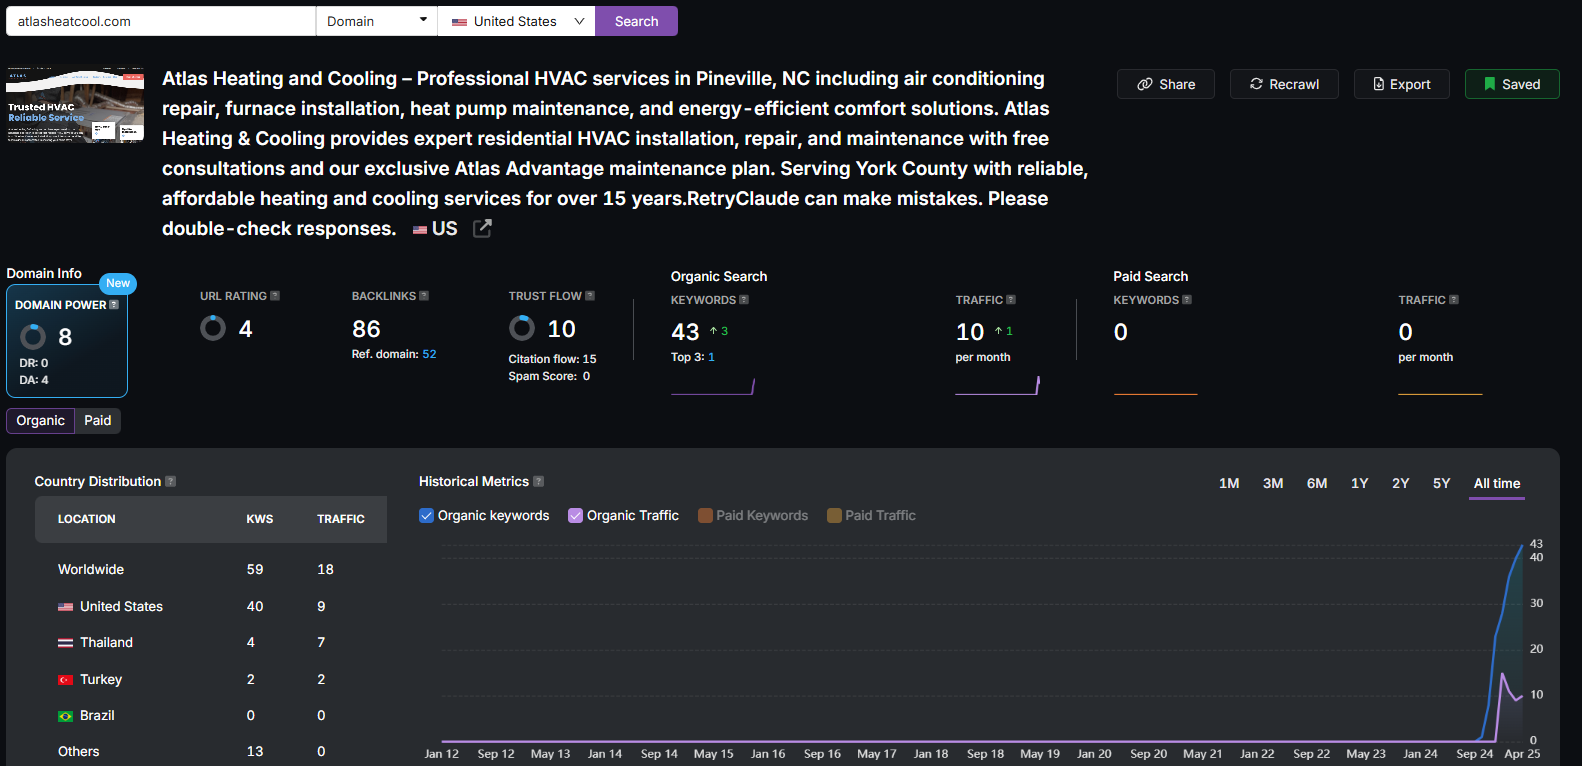
Task: Click organic keywords sparkline chart
Action: coord(713,386)
